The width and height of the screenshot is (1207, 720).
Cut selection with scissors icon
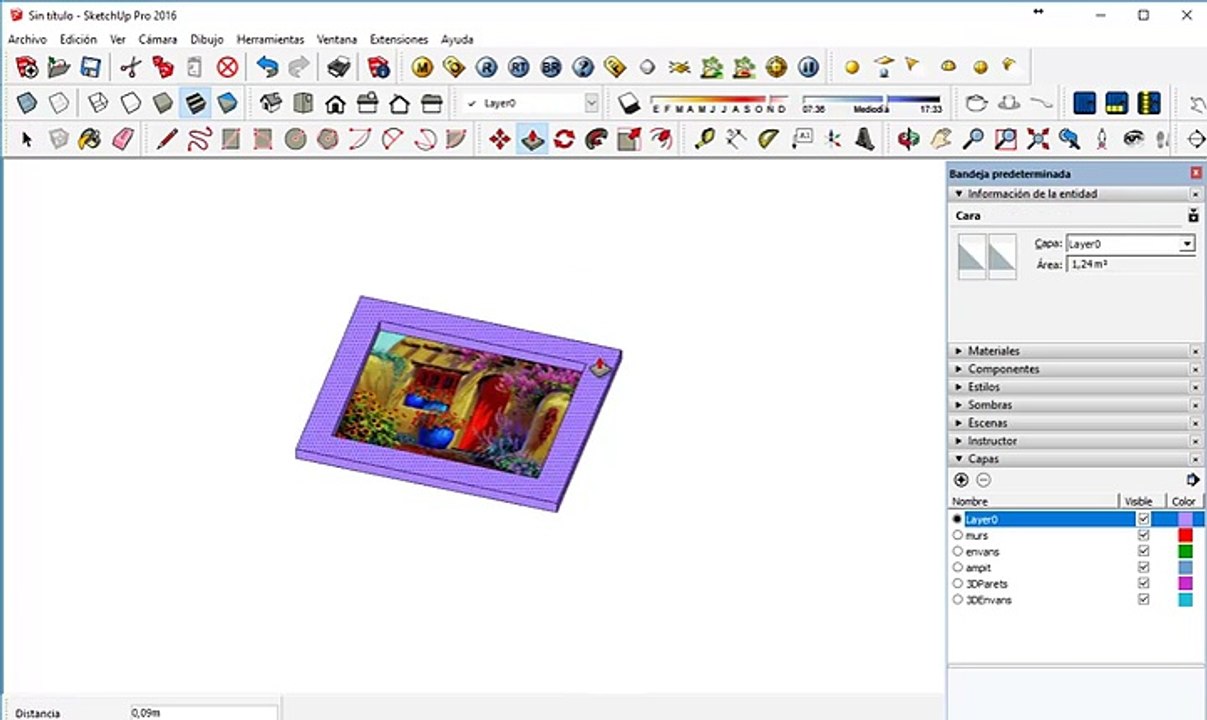coord(130,68)
